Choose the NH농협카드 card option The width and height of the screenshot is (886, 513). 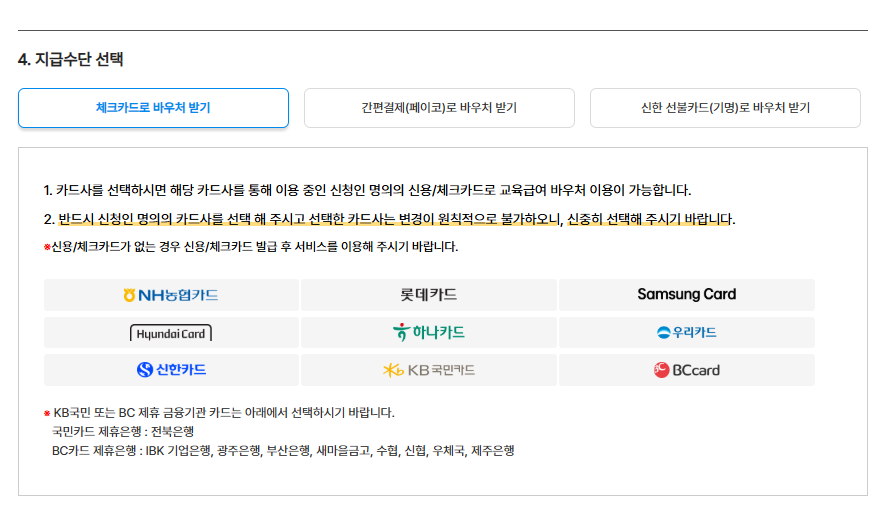[x=171, y=295]
